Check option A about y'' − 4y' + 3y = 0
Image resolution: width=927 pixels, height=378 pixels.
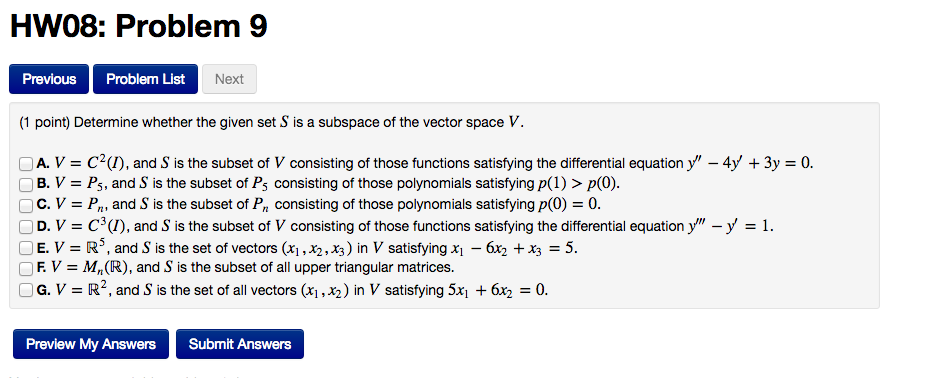pyautogui.click(x=25, y=163)
